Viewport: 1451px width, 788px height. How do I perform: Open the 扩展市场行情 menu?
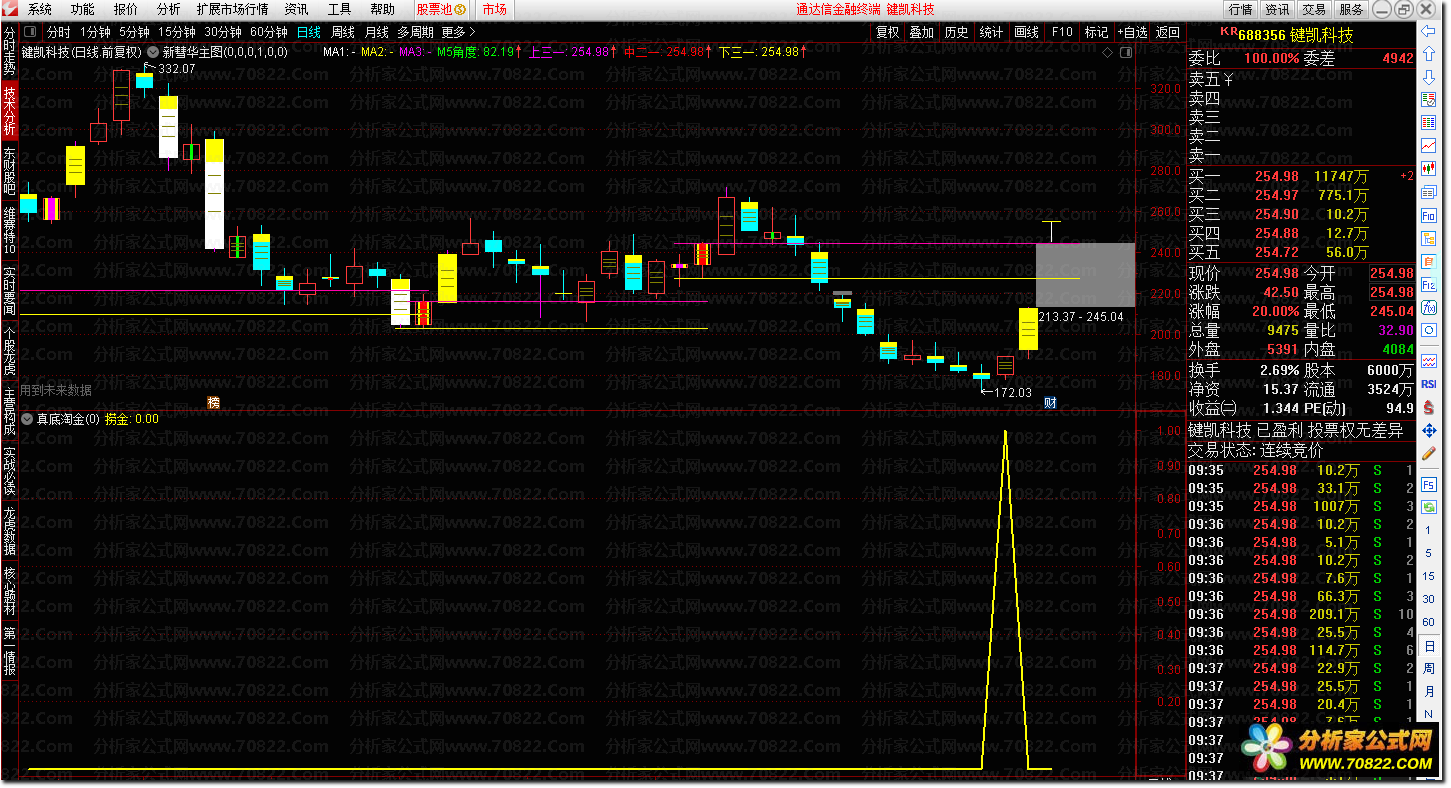tap(233, 9)
